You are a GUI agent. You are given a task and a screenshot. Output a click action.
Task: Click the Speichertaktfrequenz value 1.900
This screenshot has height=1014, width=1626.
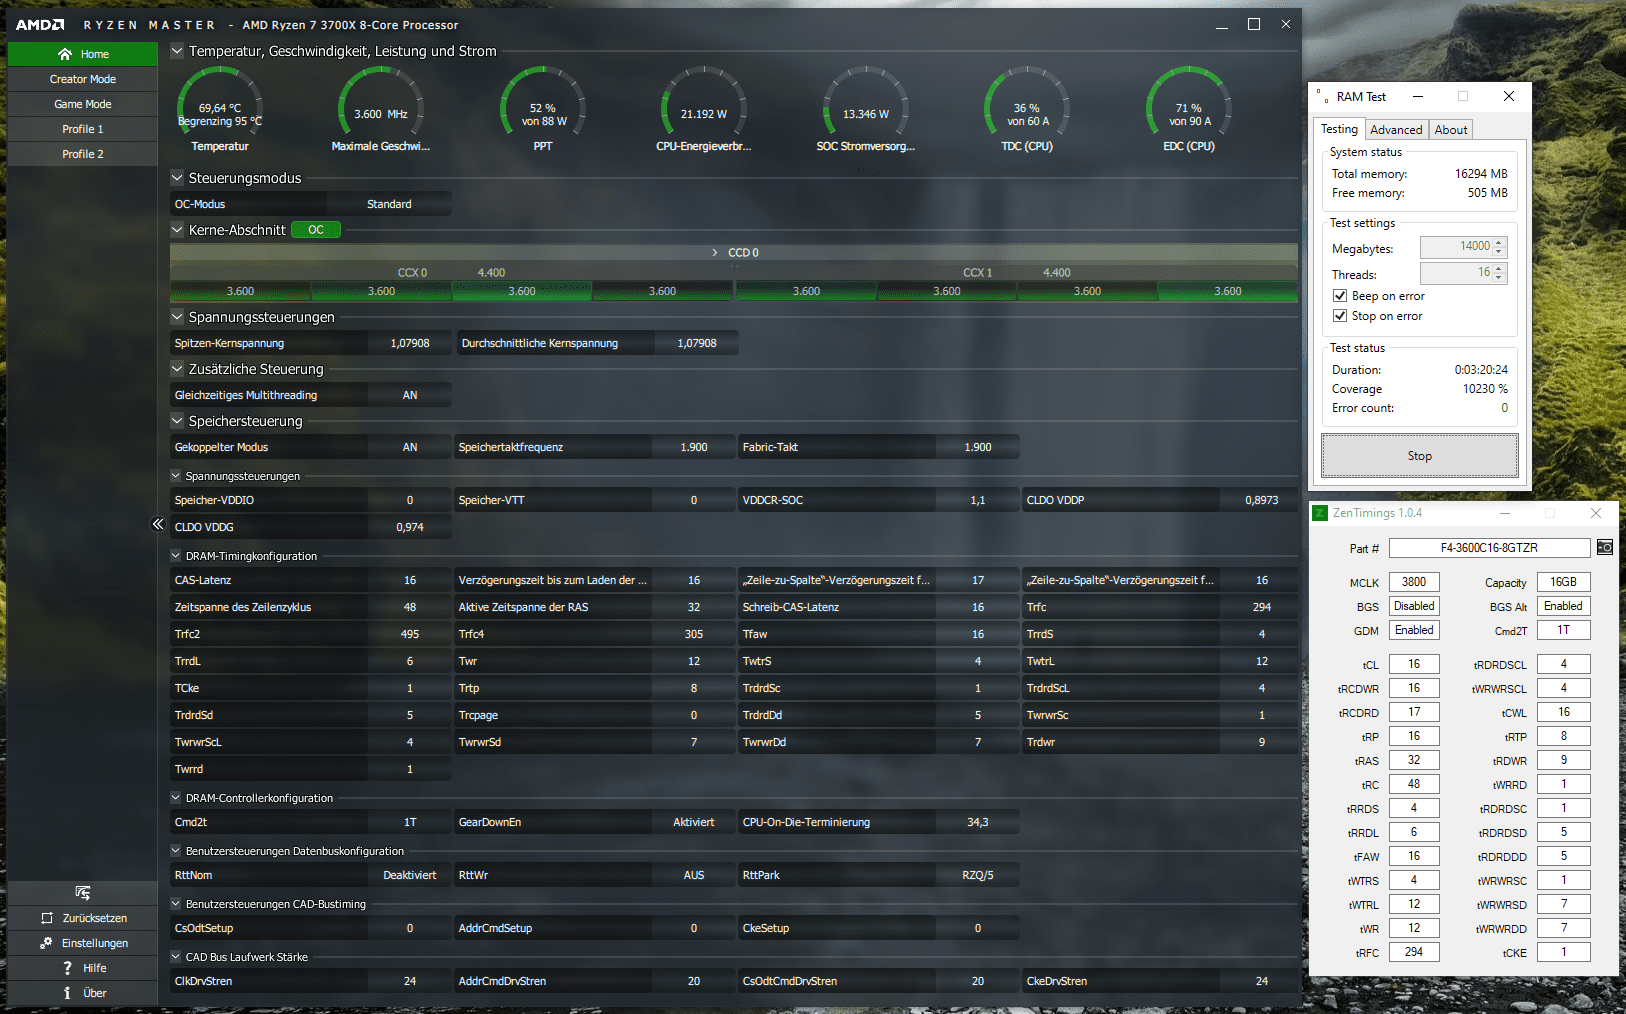click(694, 447)
